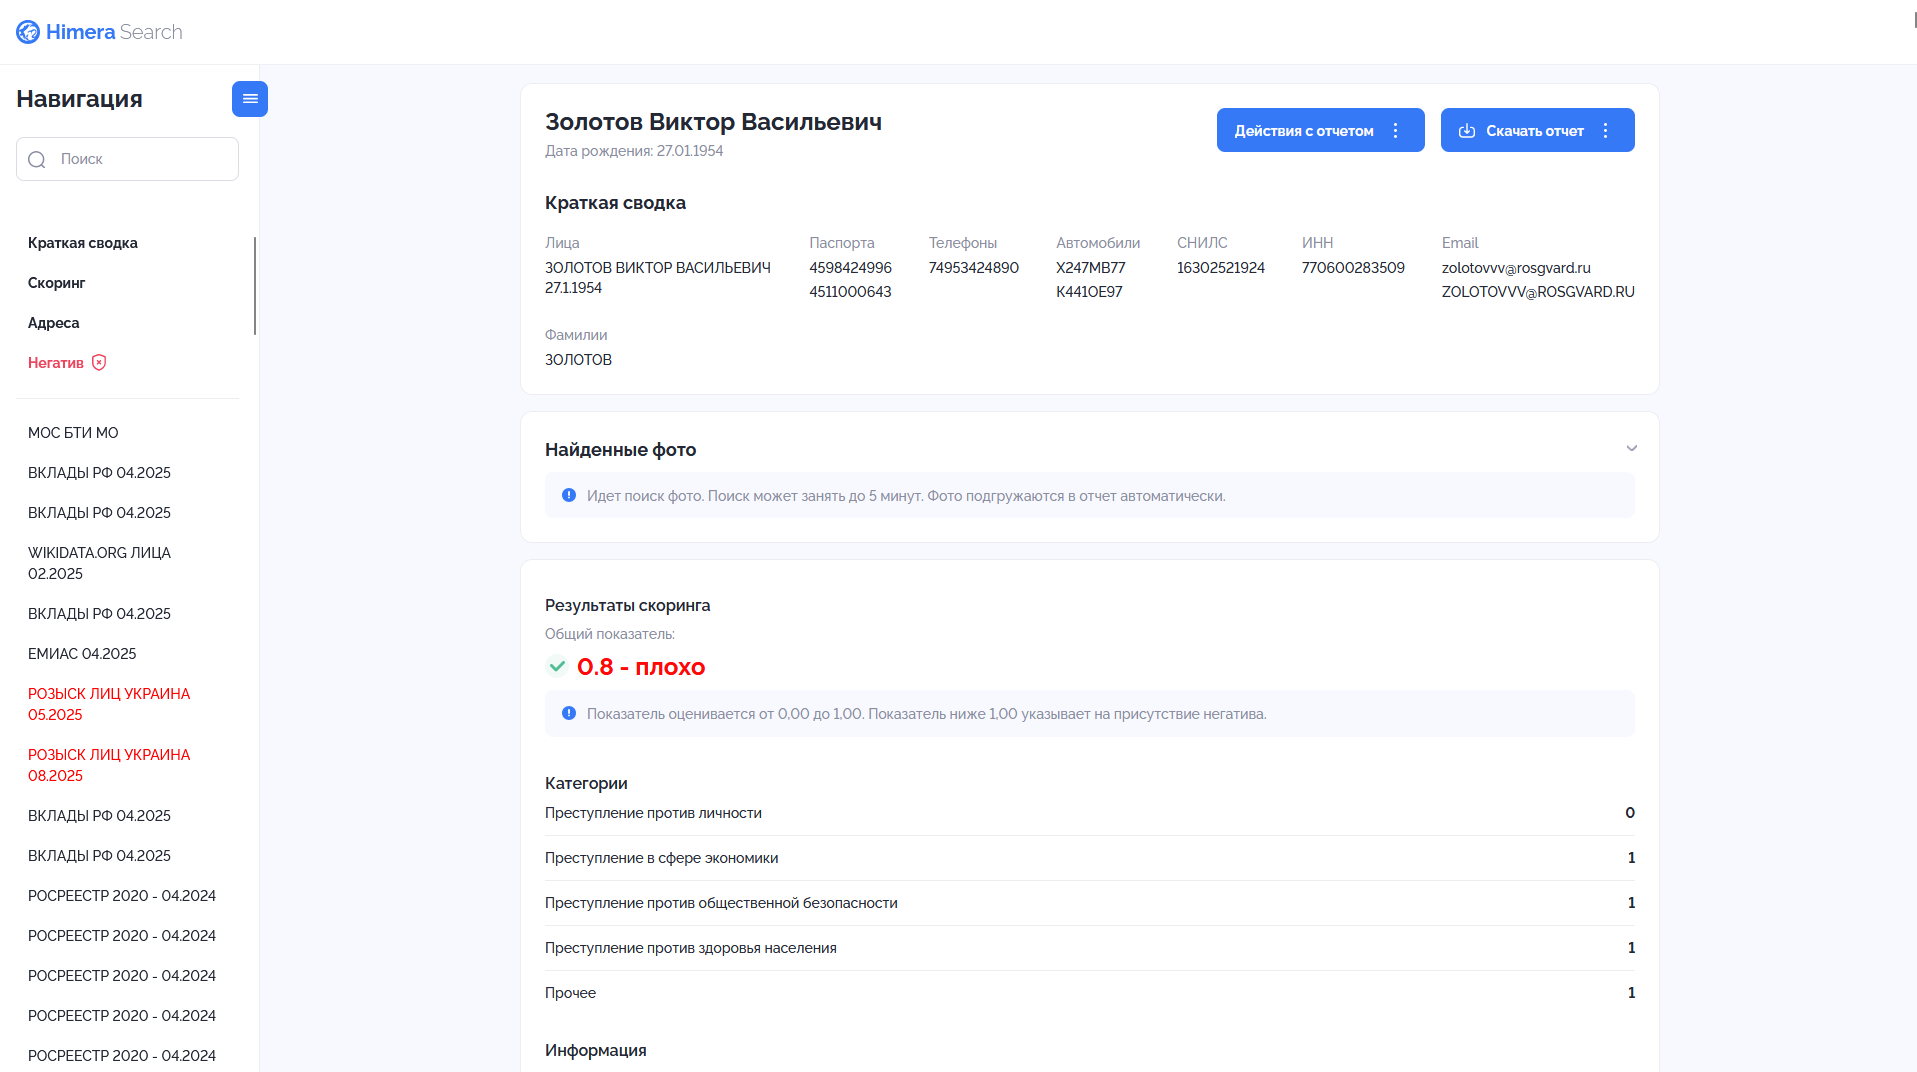
Task: Click СНИЛС value 16302521924
Action: click(x=1221, y=268)
